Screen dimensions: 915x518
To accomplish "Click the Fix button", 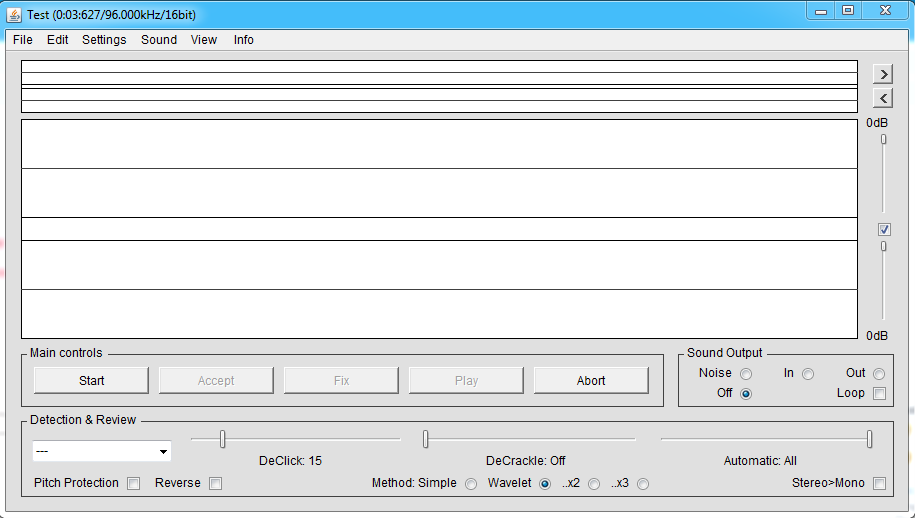I will pos(341,380).
